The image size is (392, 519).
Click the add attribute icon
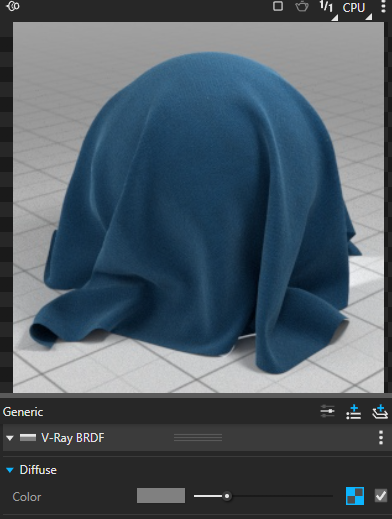[380, 412]
